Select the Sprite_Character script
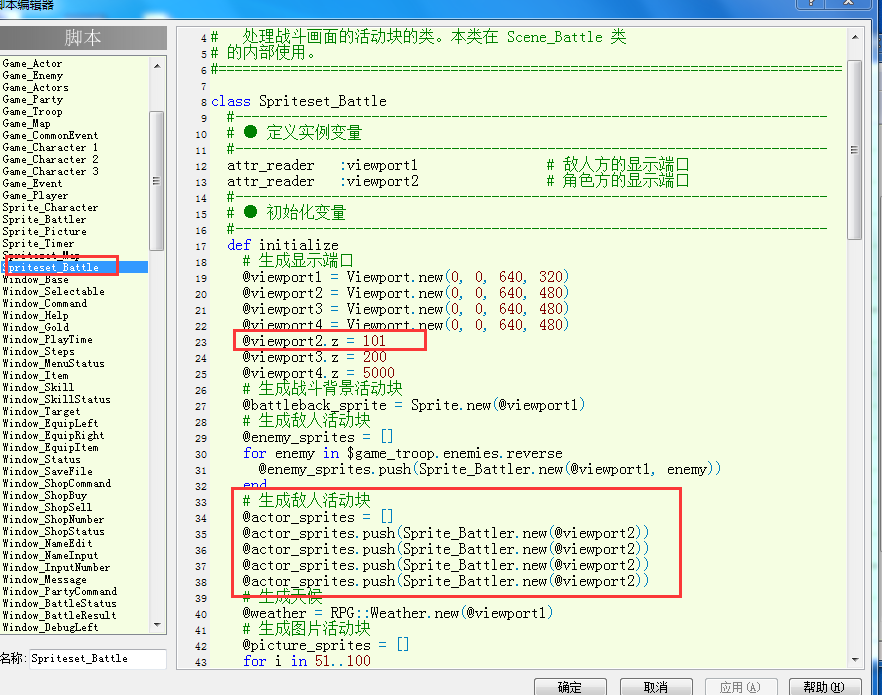The width and height of the screenshot is (882, 695). click(50, 207)
